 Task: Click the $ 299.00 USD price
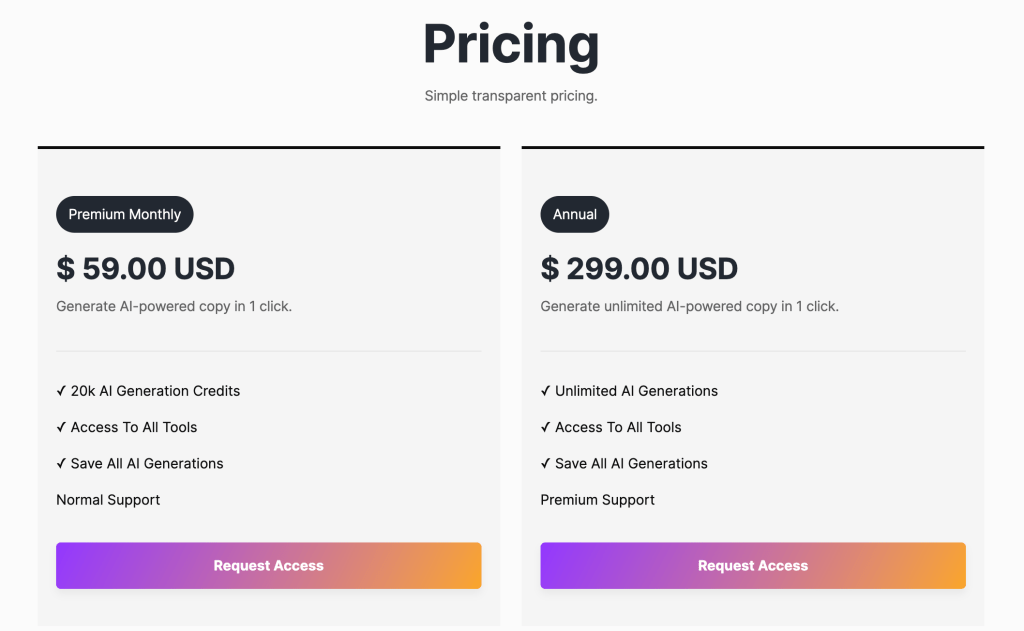coord(639,268)
